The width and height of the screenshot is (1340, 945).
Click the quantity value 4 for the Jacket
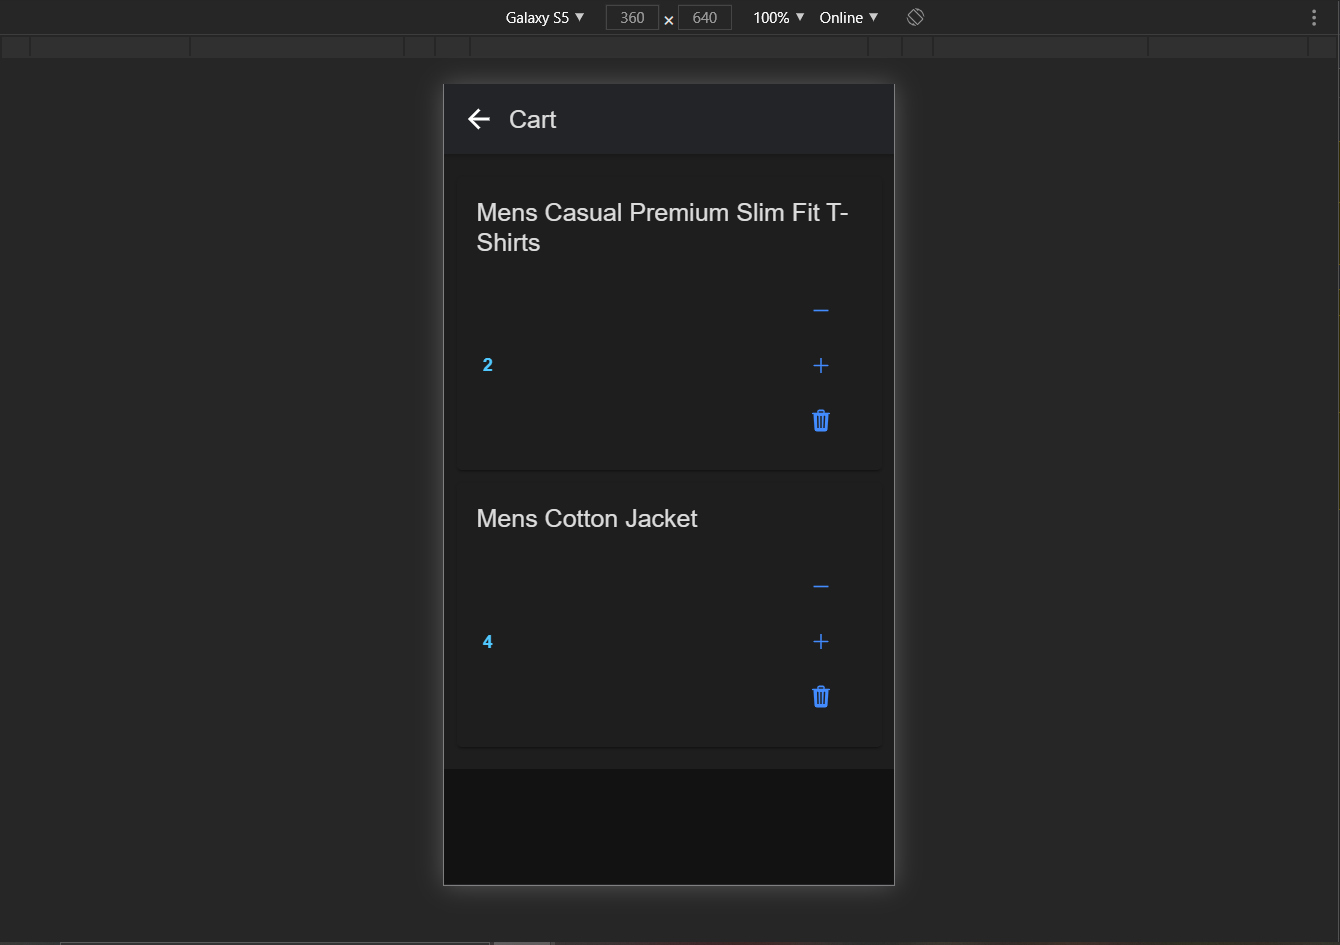pos(487,641)
